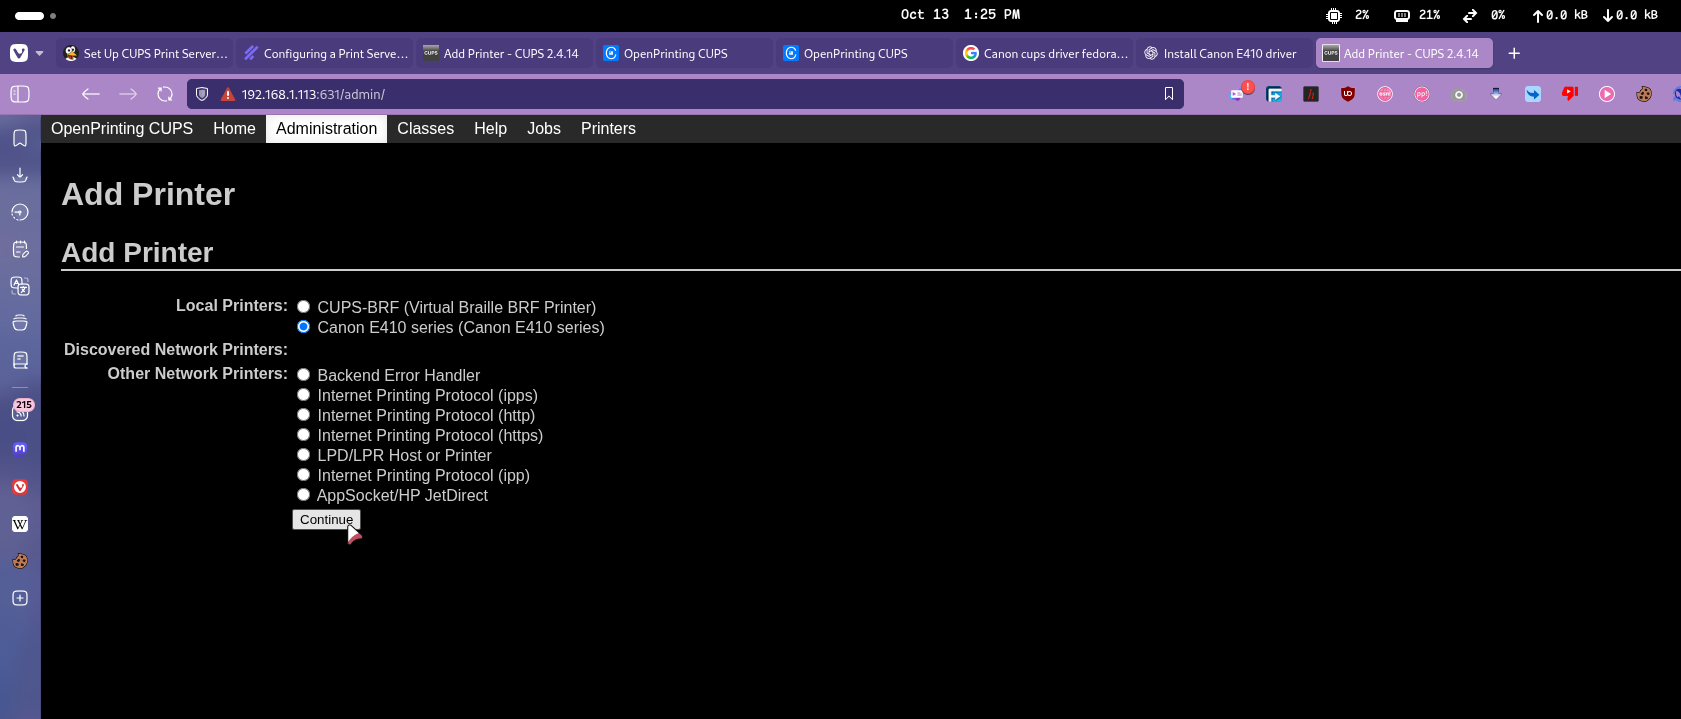Select Canon E410 series radio button
The width and height of the screenshot is (1681, 719).
point(303,327)
